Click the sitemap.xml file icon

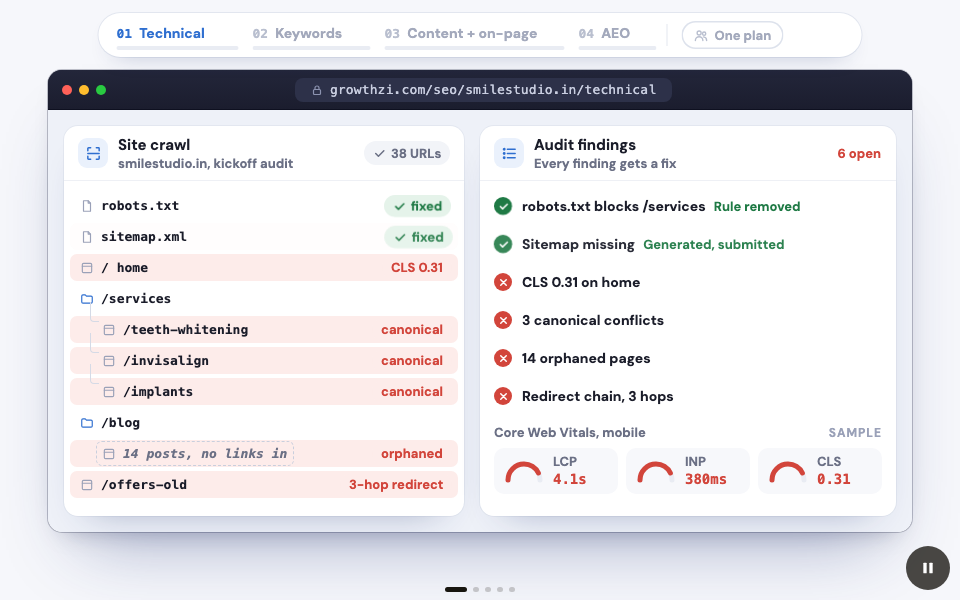[87, 237]
